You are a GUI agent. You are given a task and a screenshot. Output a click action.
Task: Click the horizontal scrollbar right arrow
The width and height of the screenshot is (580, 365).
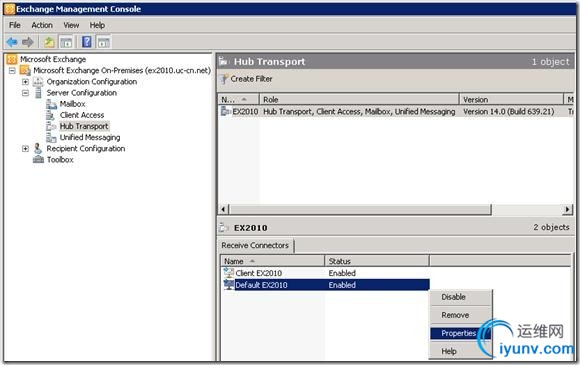click(567, 209)
